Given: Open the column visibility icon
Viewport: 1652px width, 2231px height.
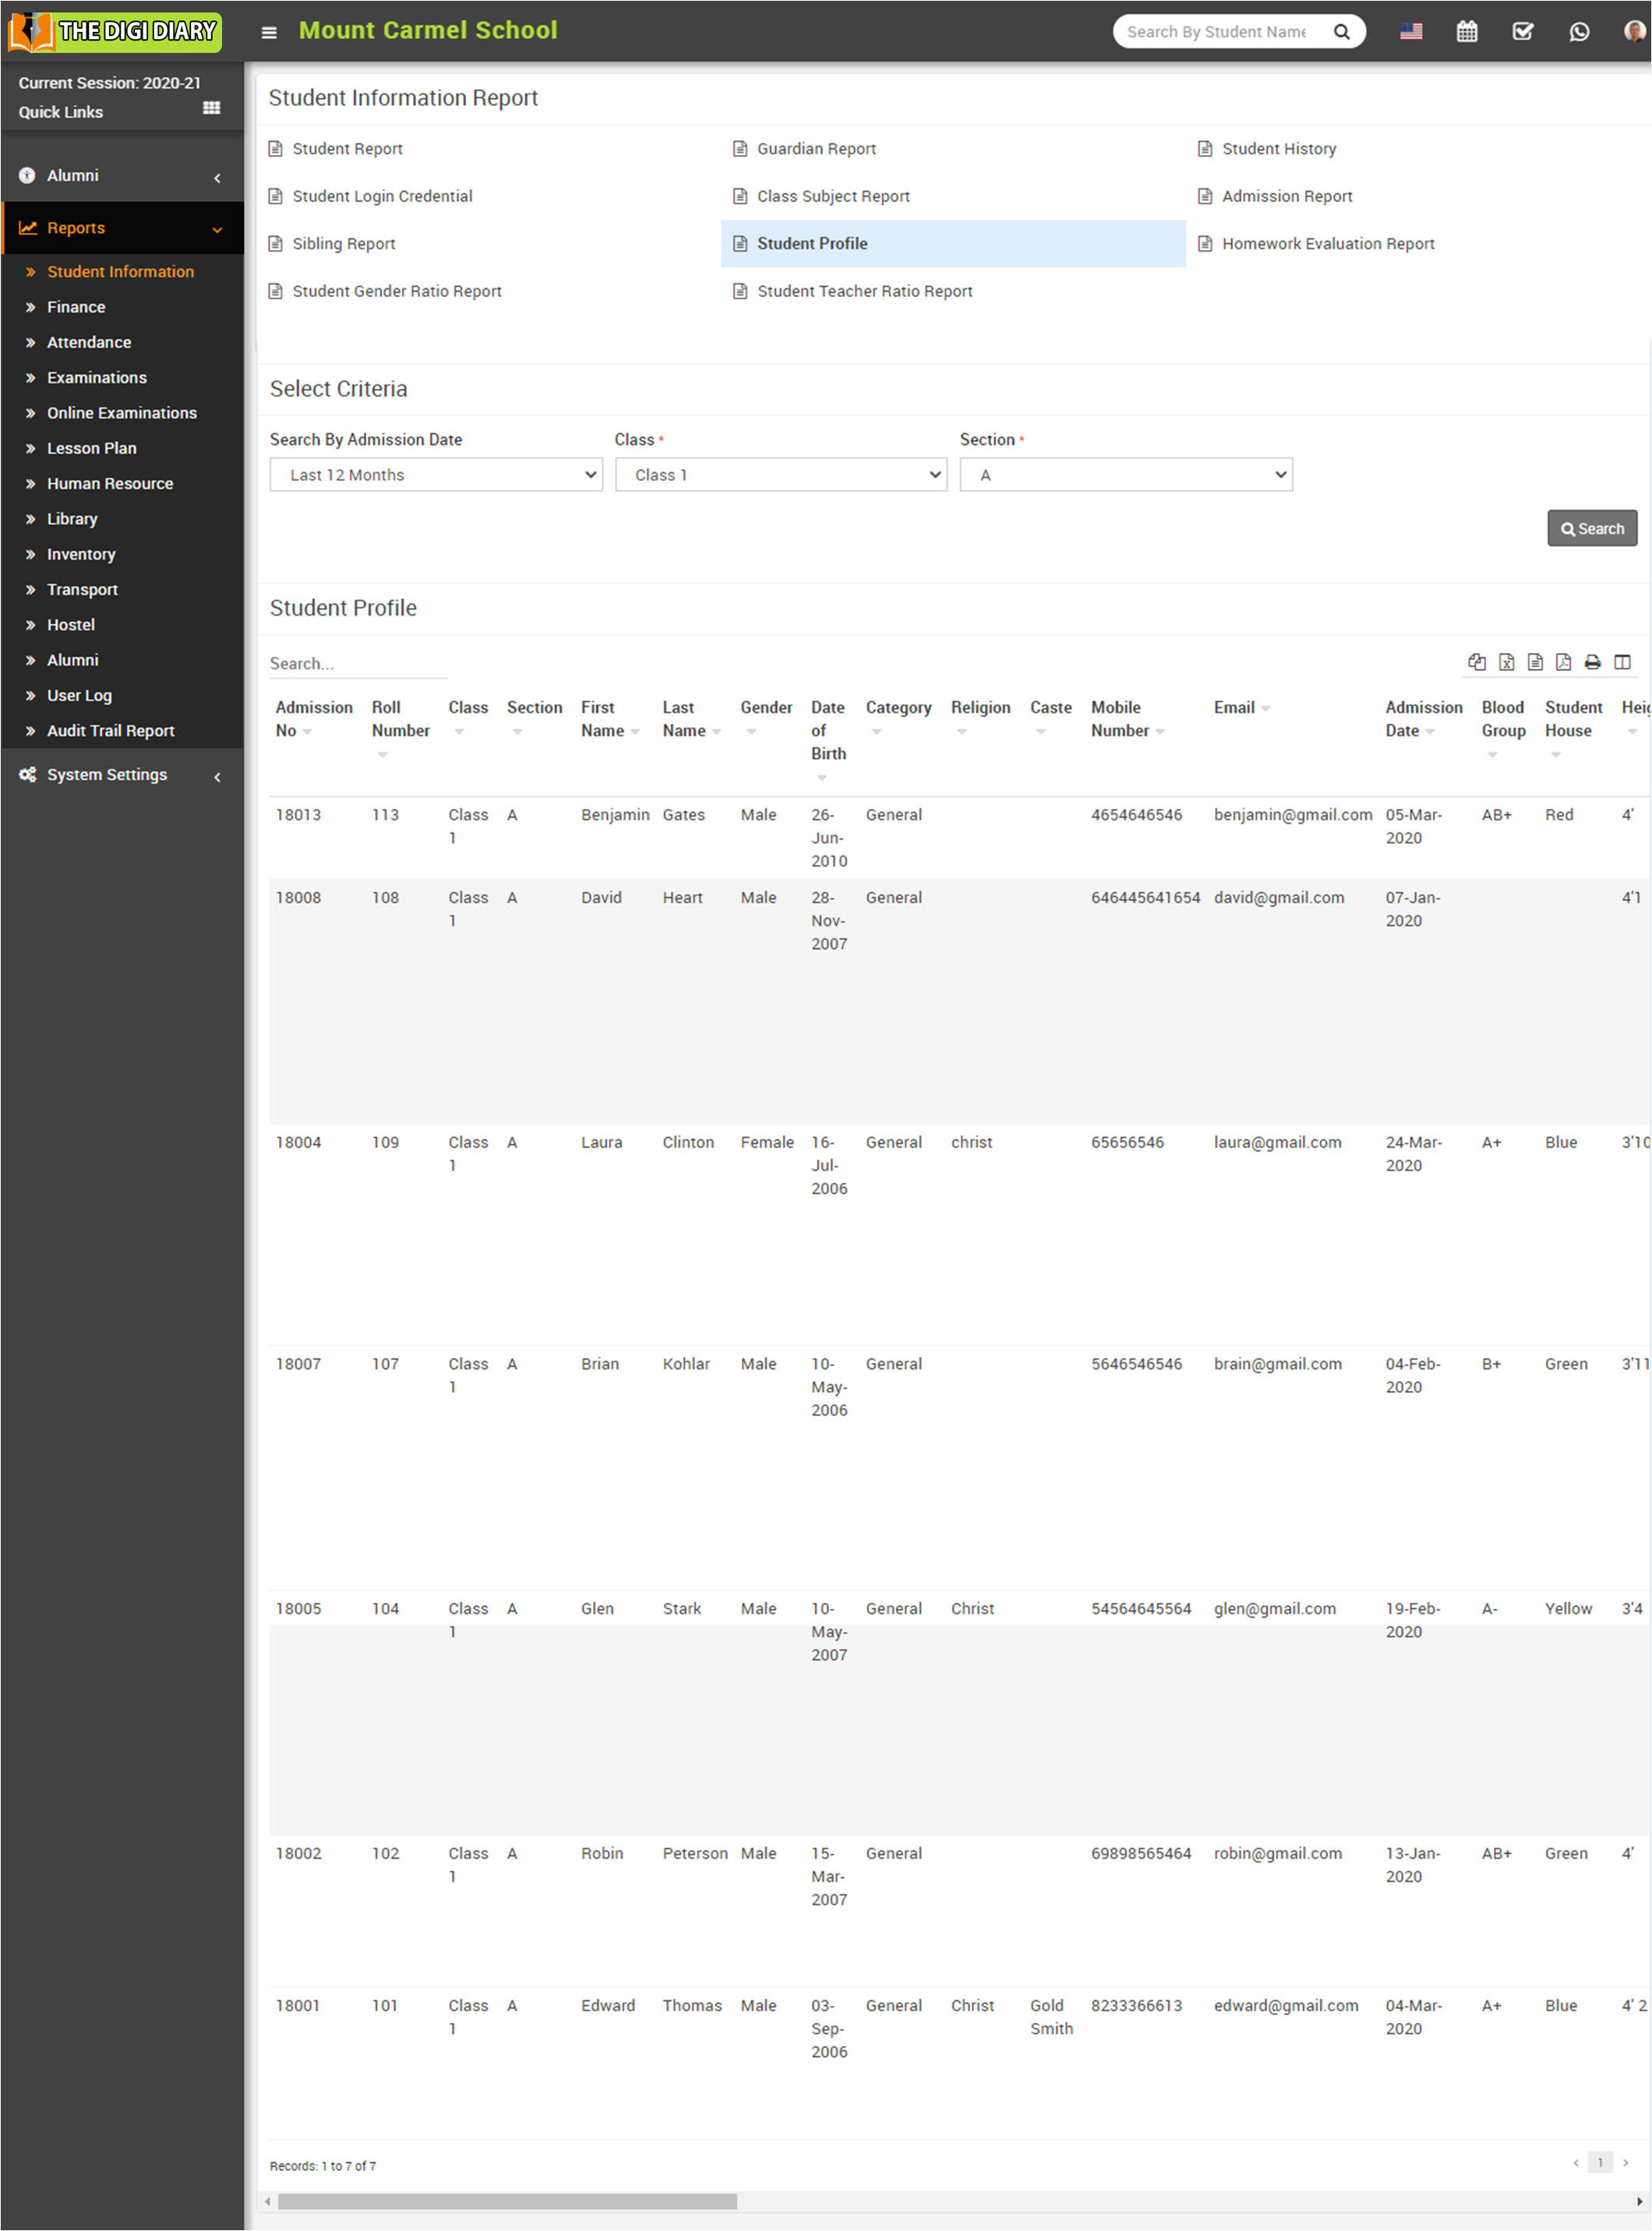Looking at the screenshot, I should pyautogui.click(x=1622, y=662).
